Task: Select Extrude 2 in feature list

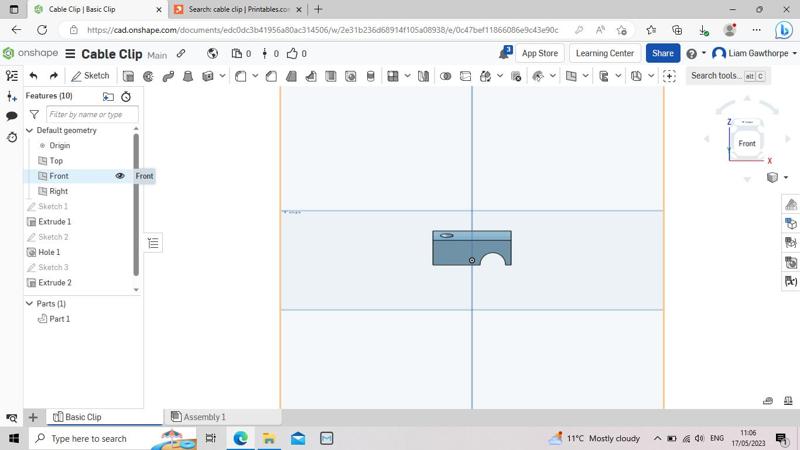Action: (x=55, y=283)
